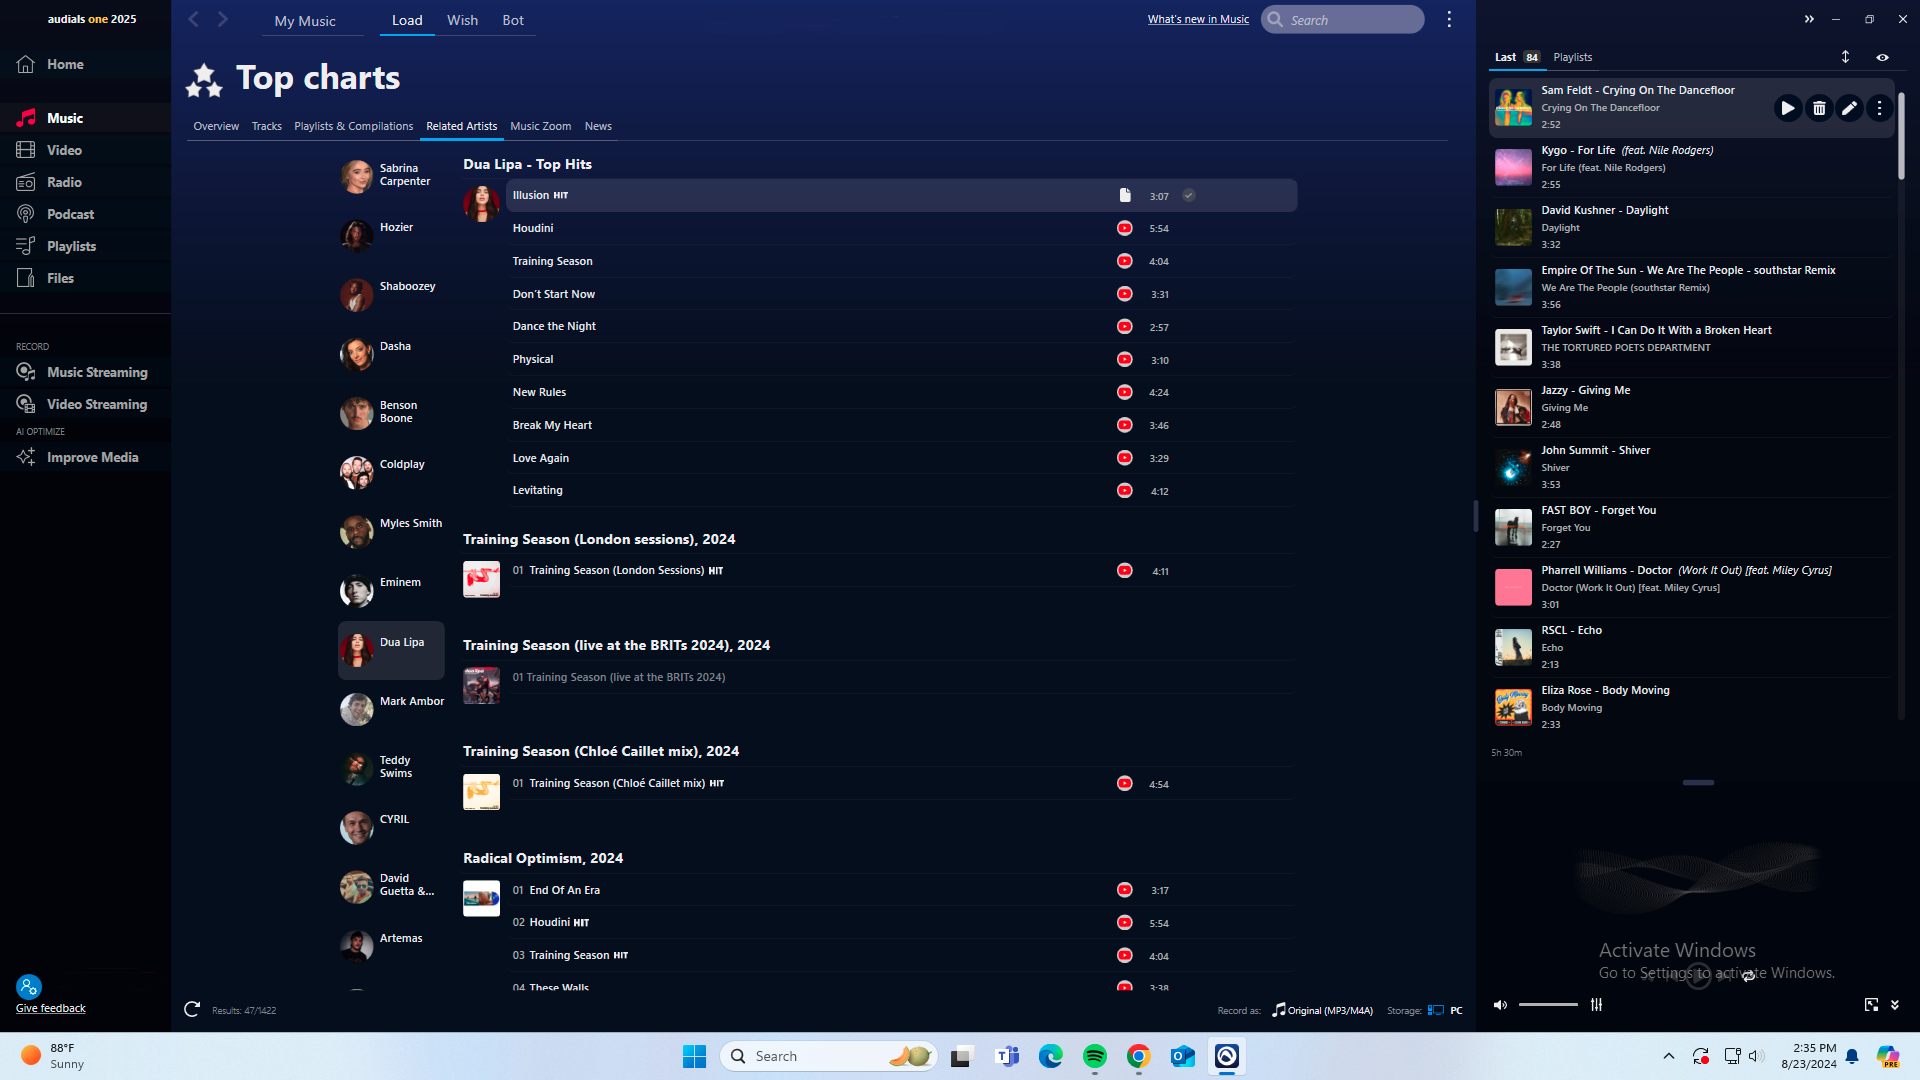This screenshot has height=1080, width=1920.
Task: Play Sam Feldt Crying On The Dancefloor
Action: pos(1787,108)
